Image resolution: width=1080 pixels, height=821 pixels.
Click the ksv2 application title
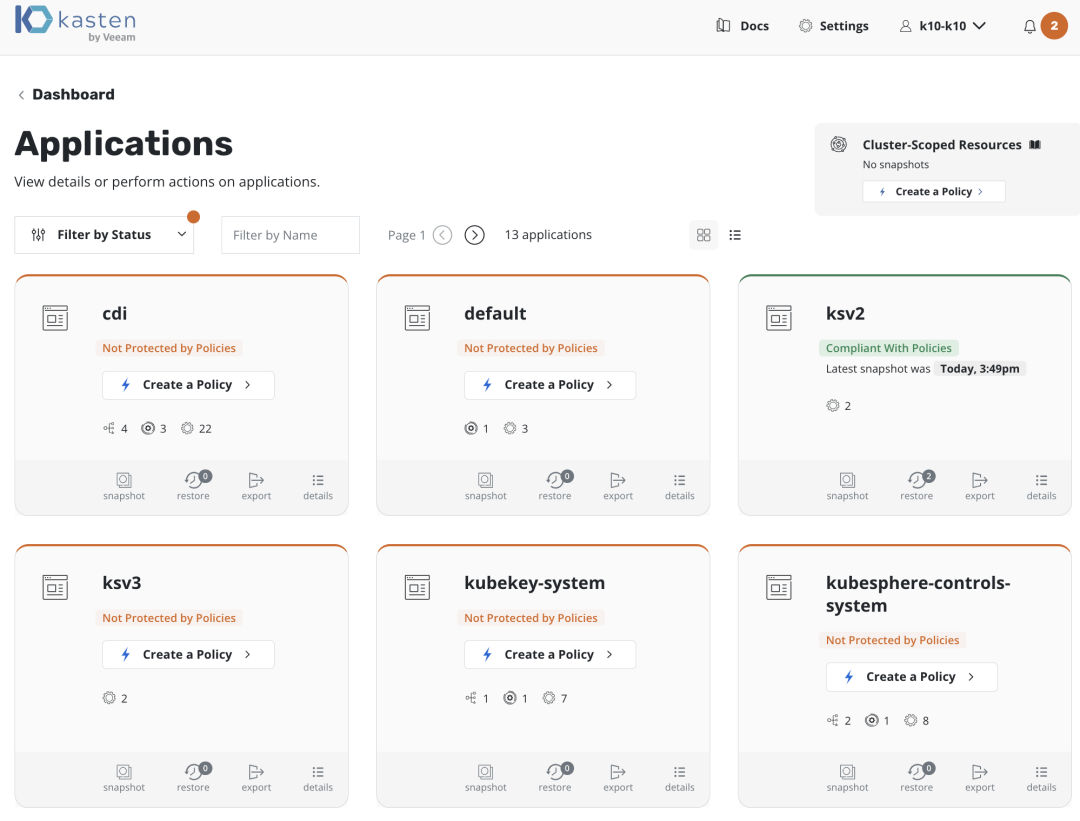click(845, 314)
